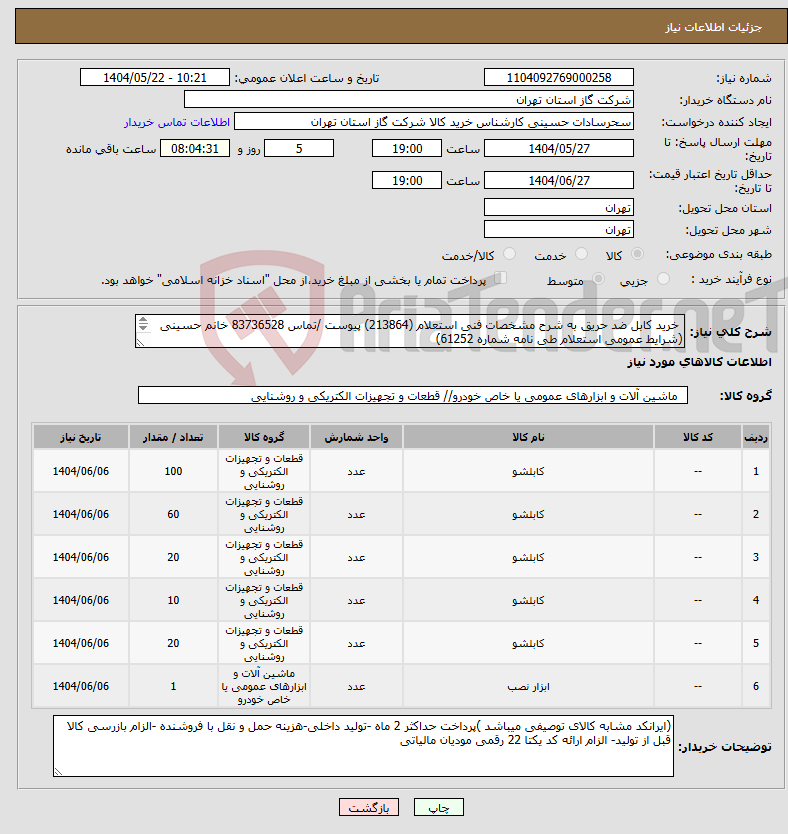The width and height of the screenshot is (788, 834).
Task: Click the کد کالا column header
Action: click(x=698, y=437)
